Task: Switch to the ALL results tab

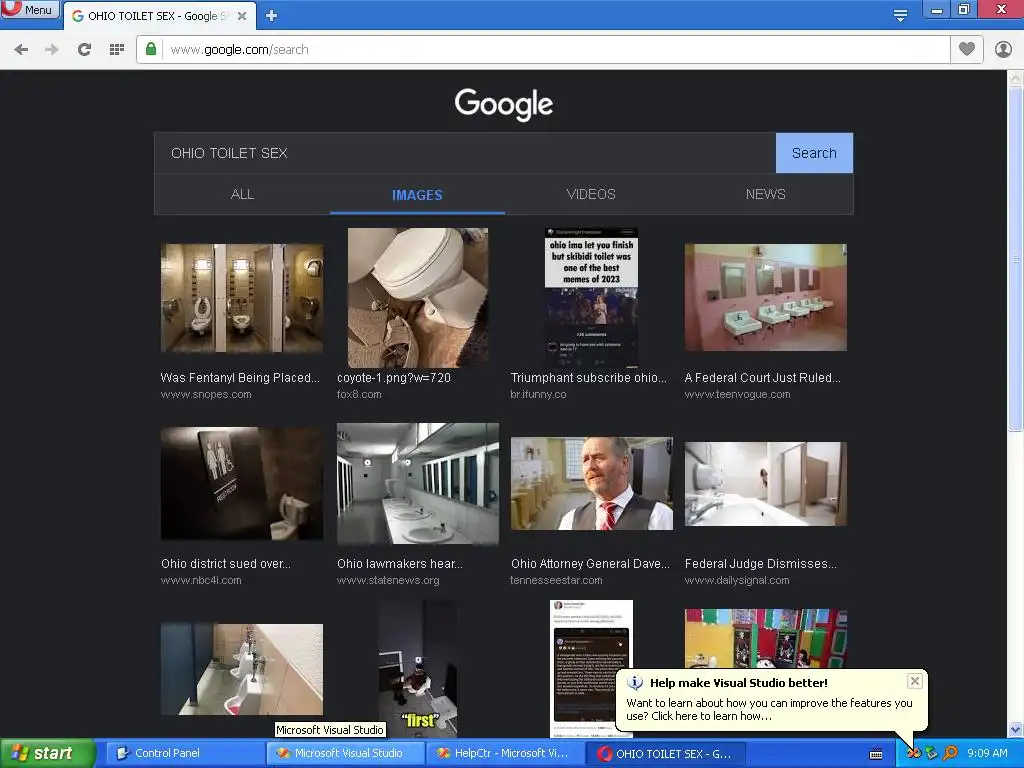Action: (242, 195)
